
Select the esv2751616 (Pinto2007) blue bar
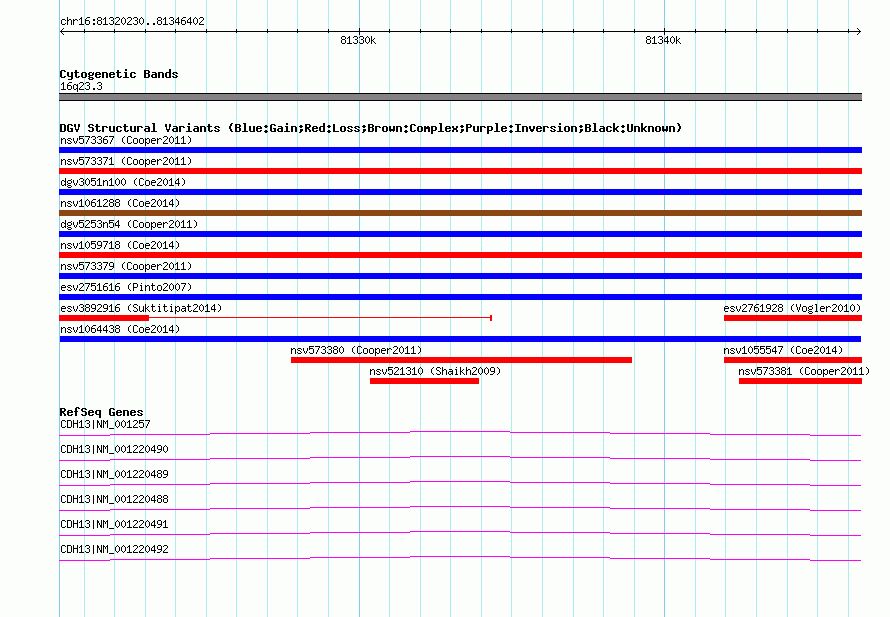click(460, 297)
